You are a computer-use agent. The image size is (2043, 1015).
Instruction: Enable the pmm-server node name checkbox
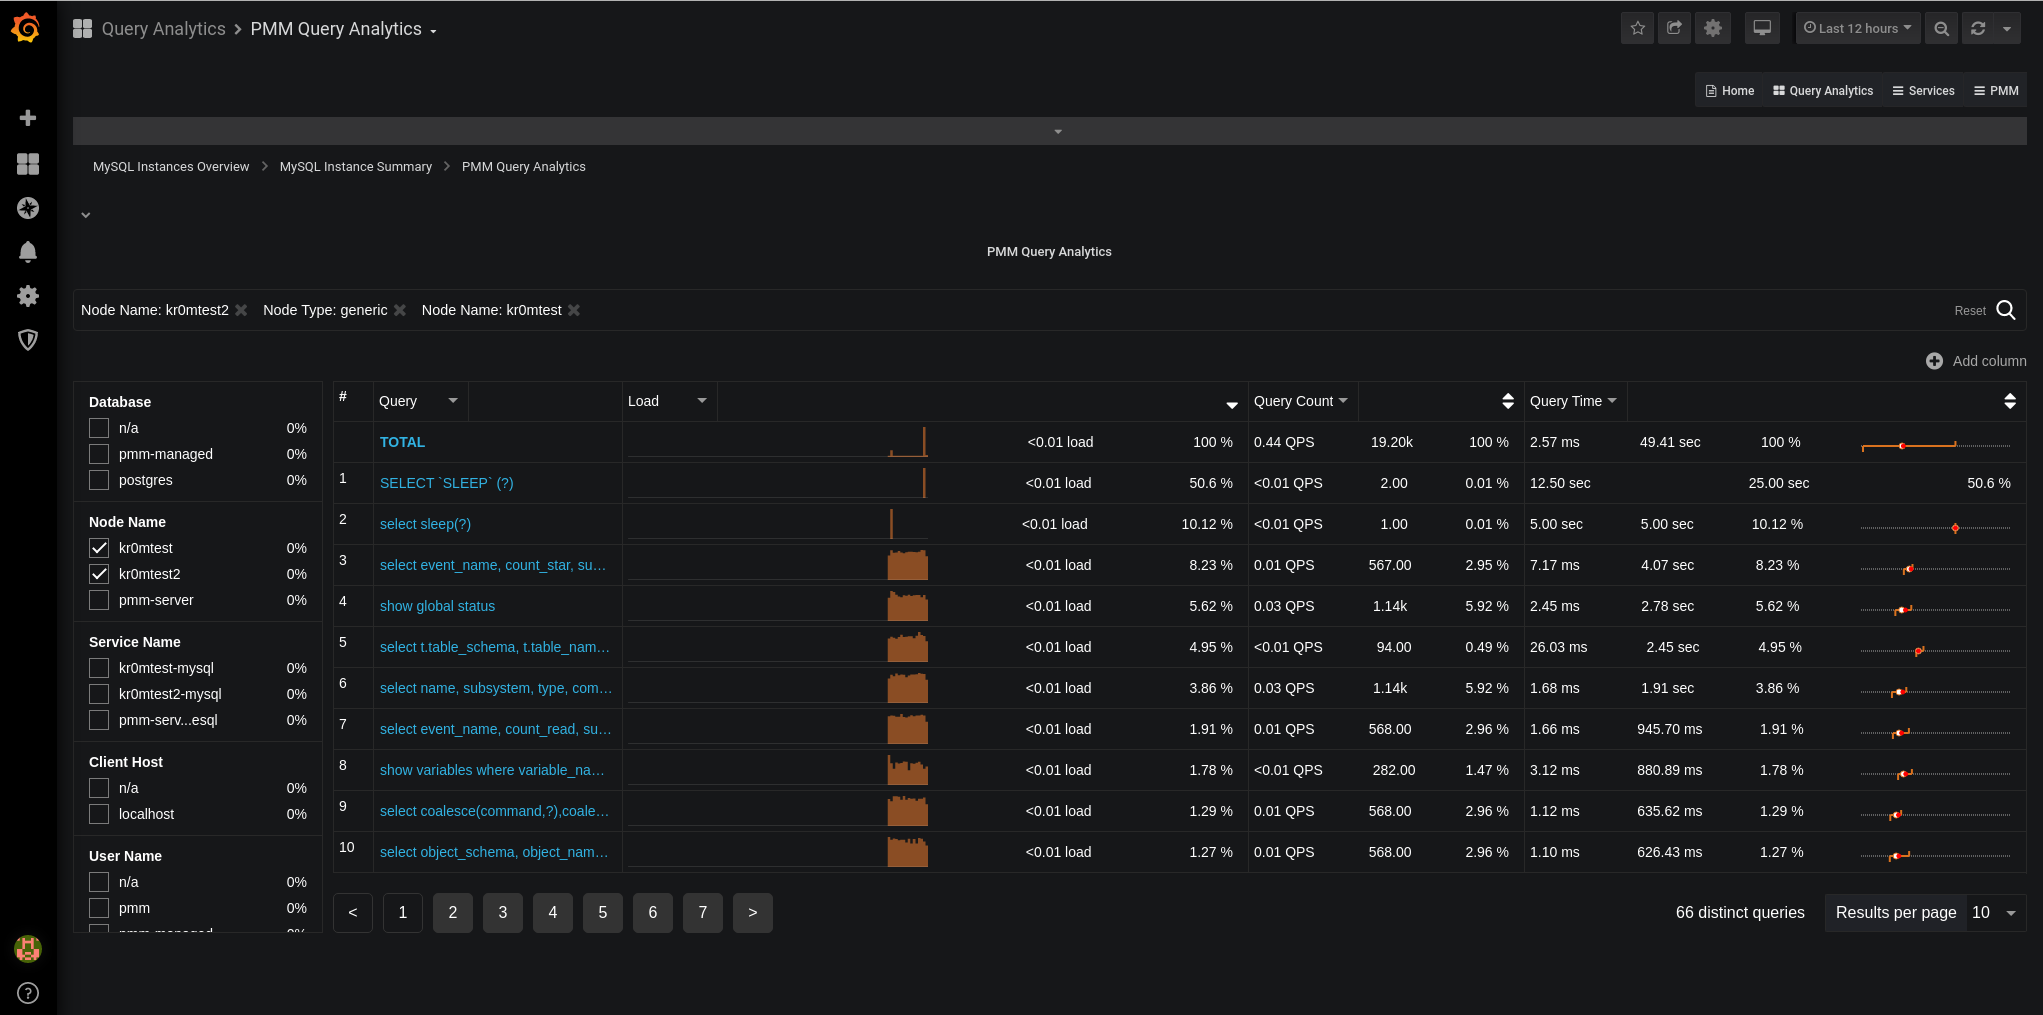click(99, 600)
